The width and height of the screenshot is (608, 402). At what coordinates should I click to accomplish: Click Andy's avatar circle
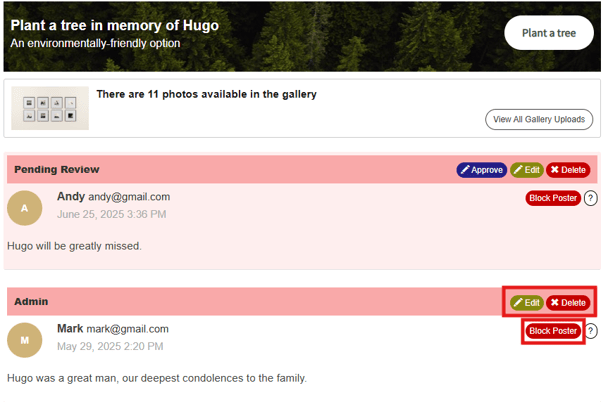(x=25, y=208)
